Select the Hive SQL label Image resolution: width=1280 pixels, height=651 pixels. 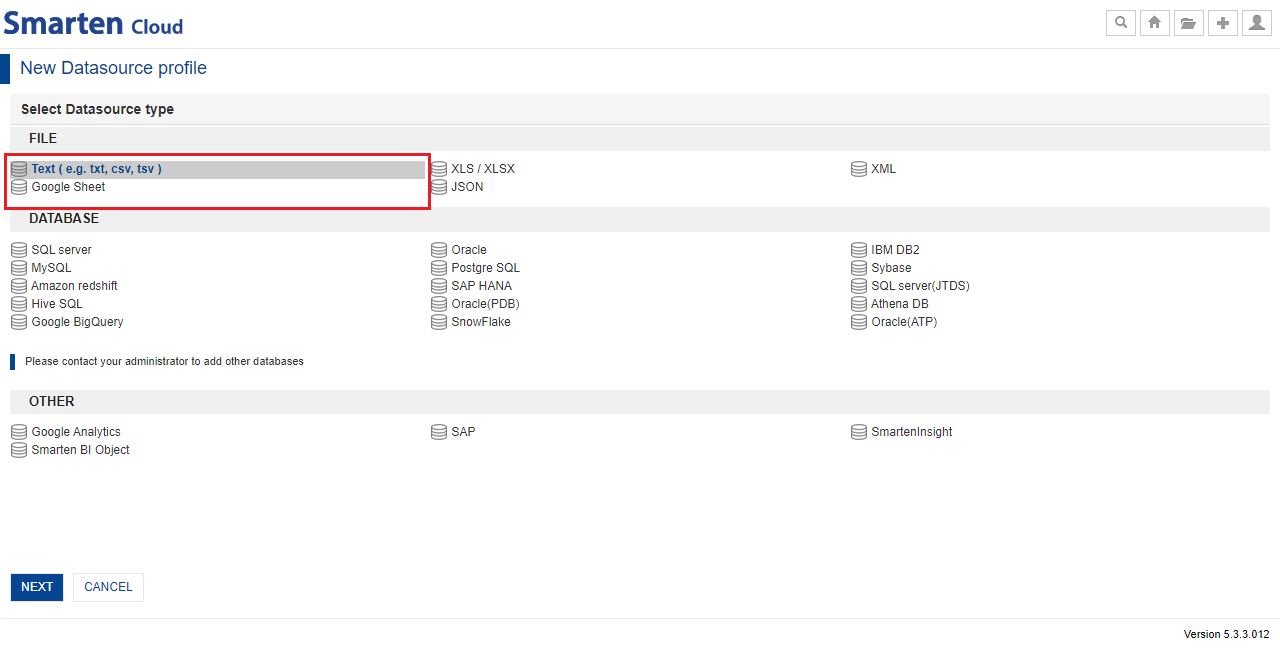(57, 304)
